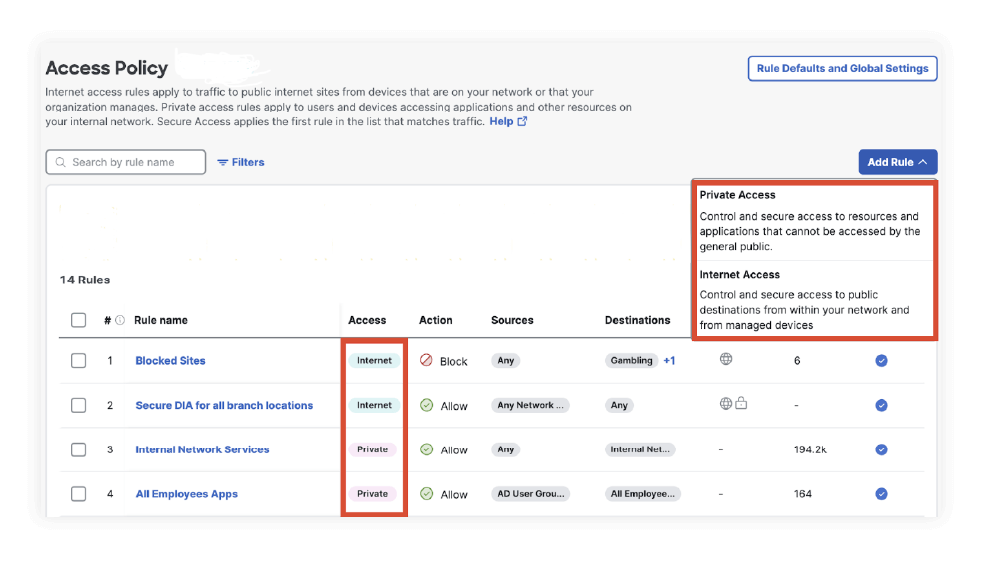Expand the Add Rule dropdown button
The width and height of the screenshot is (993, 562).
point(897,162)
